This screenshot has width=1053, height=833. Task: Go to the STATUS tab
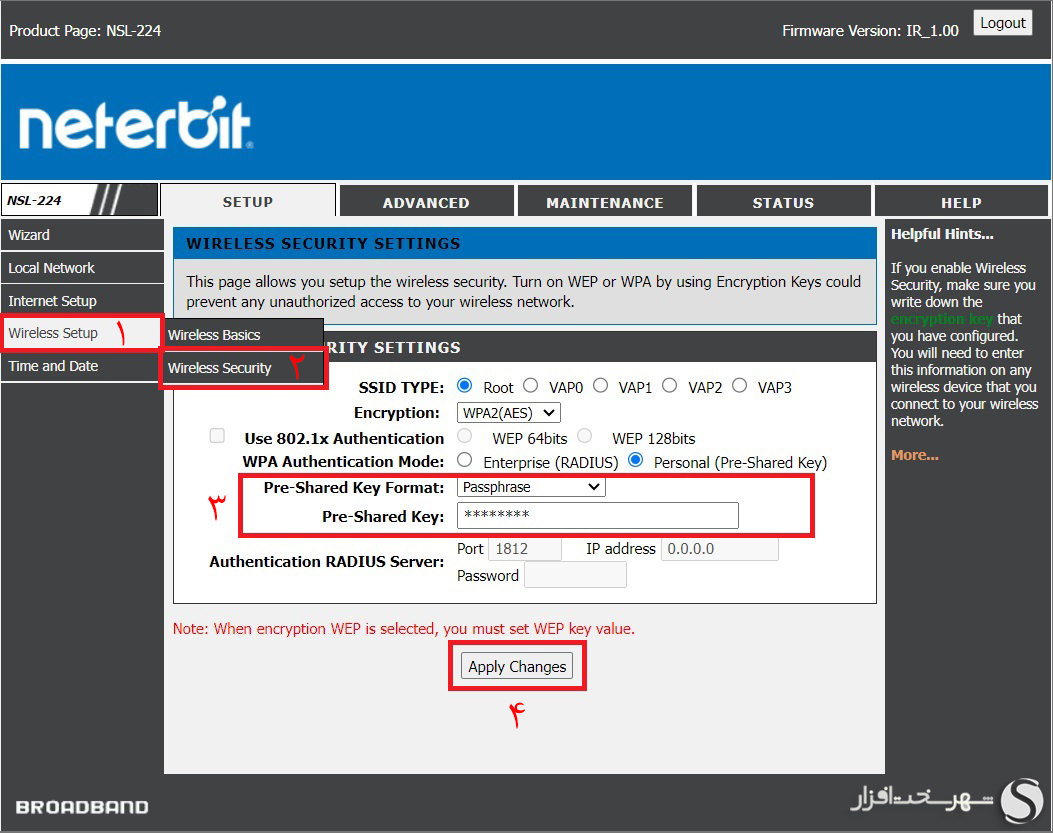(783, 202)
